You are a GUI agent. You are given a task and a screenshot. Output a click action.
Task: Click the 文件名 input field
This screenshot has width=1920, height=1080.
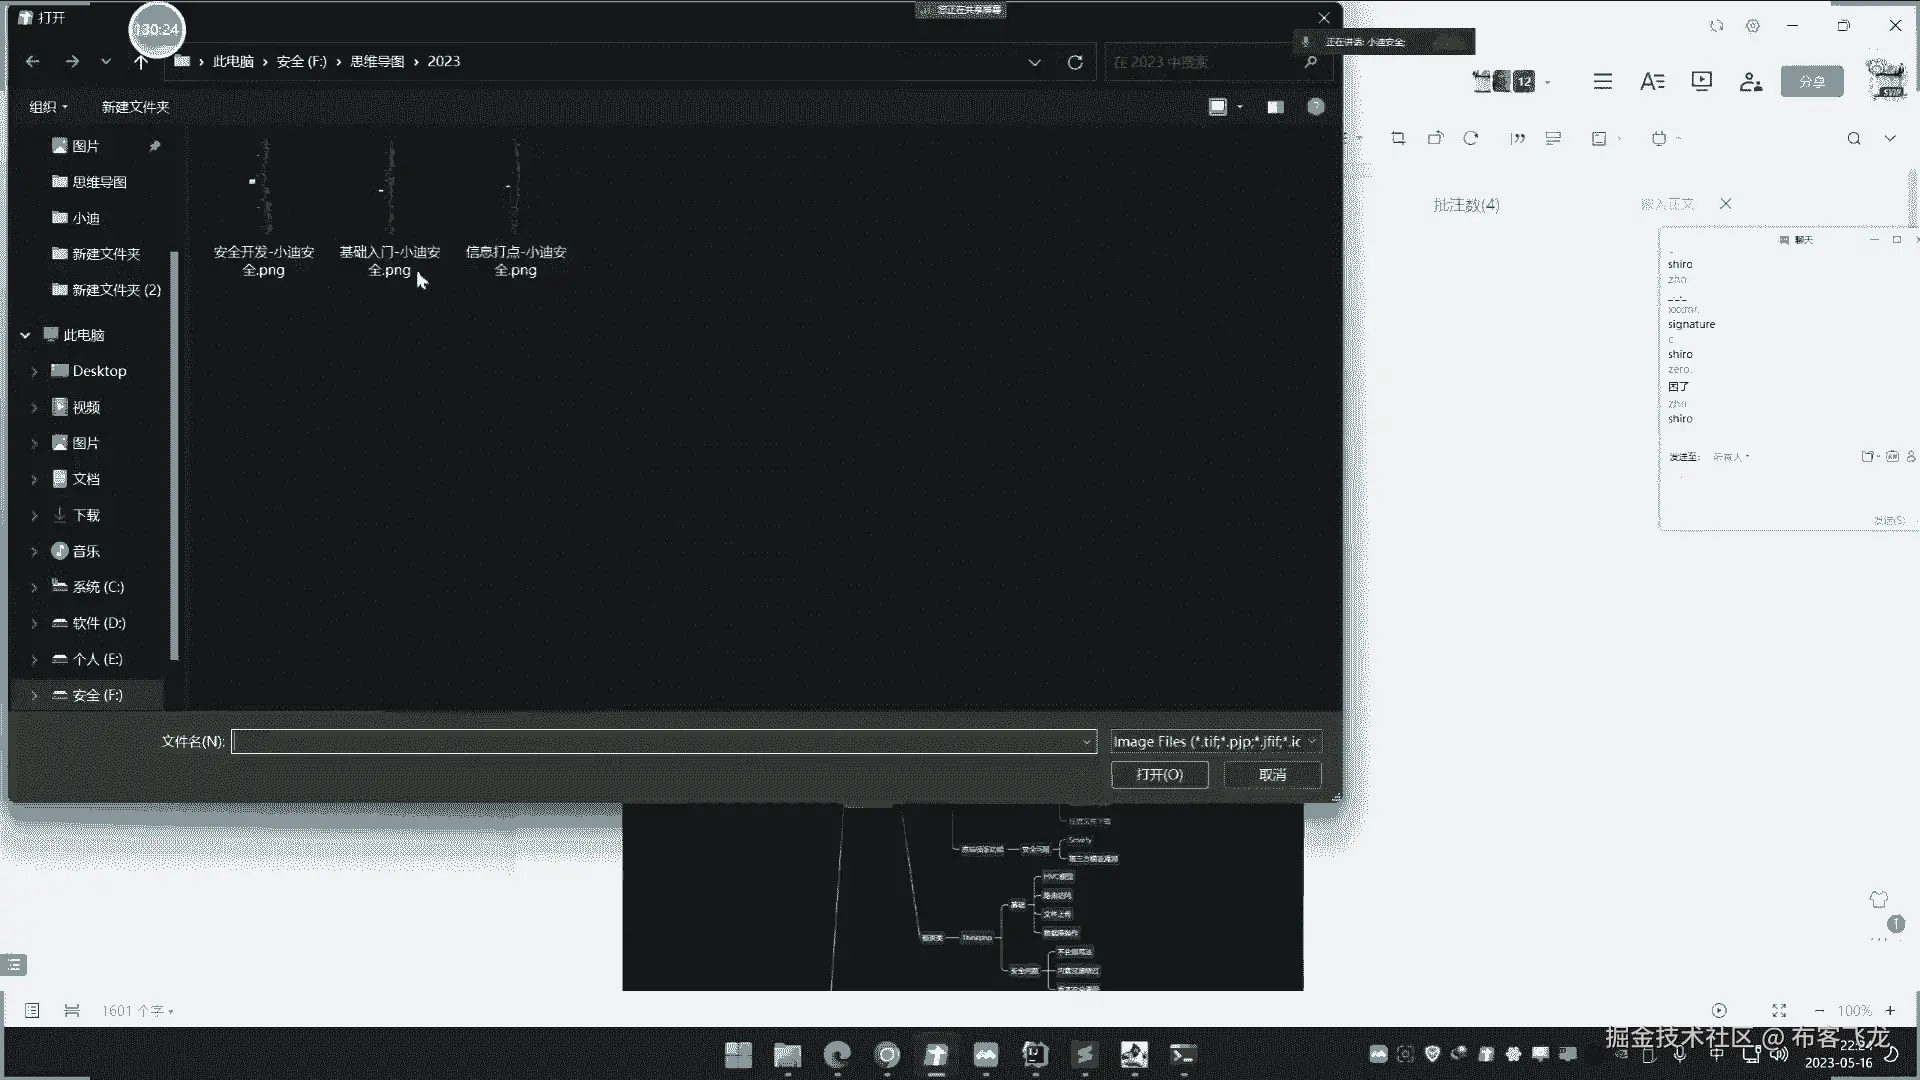pos(660,741)
